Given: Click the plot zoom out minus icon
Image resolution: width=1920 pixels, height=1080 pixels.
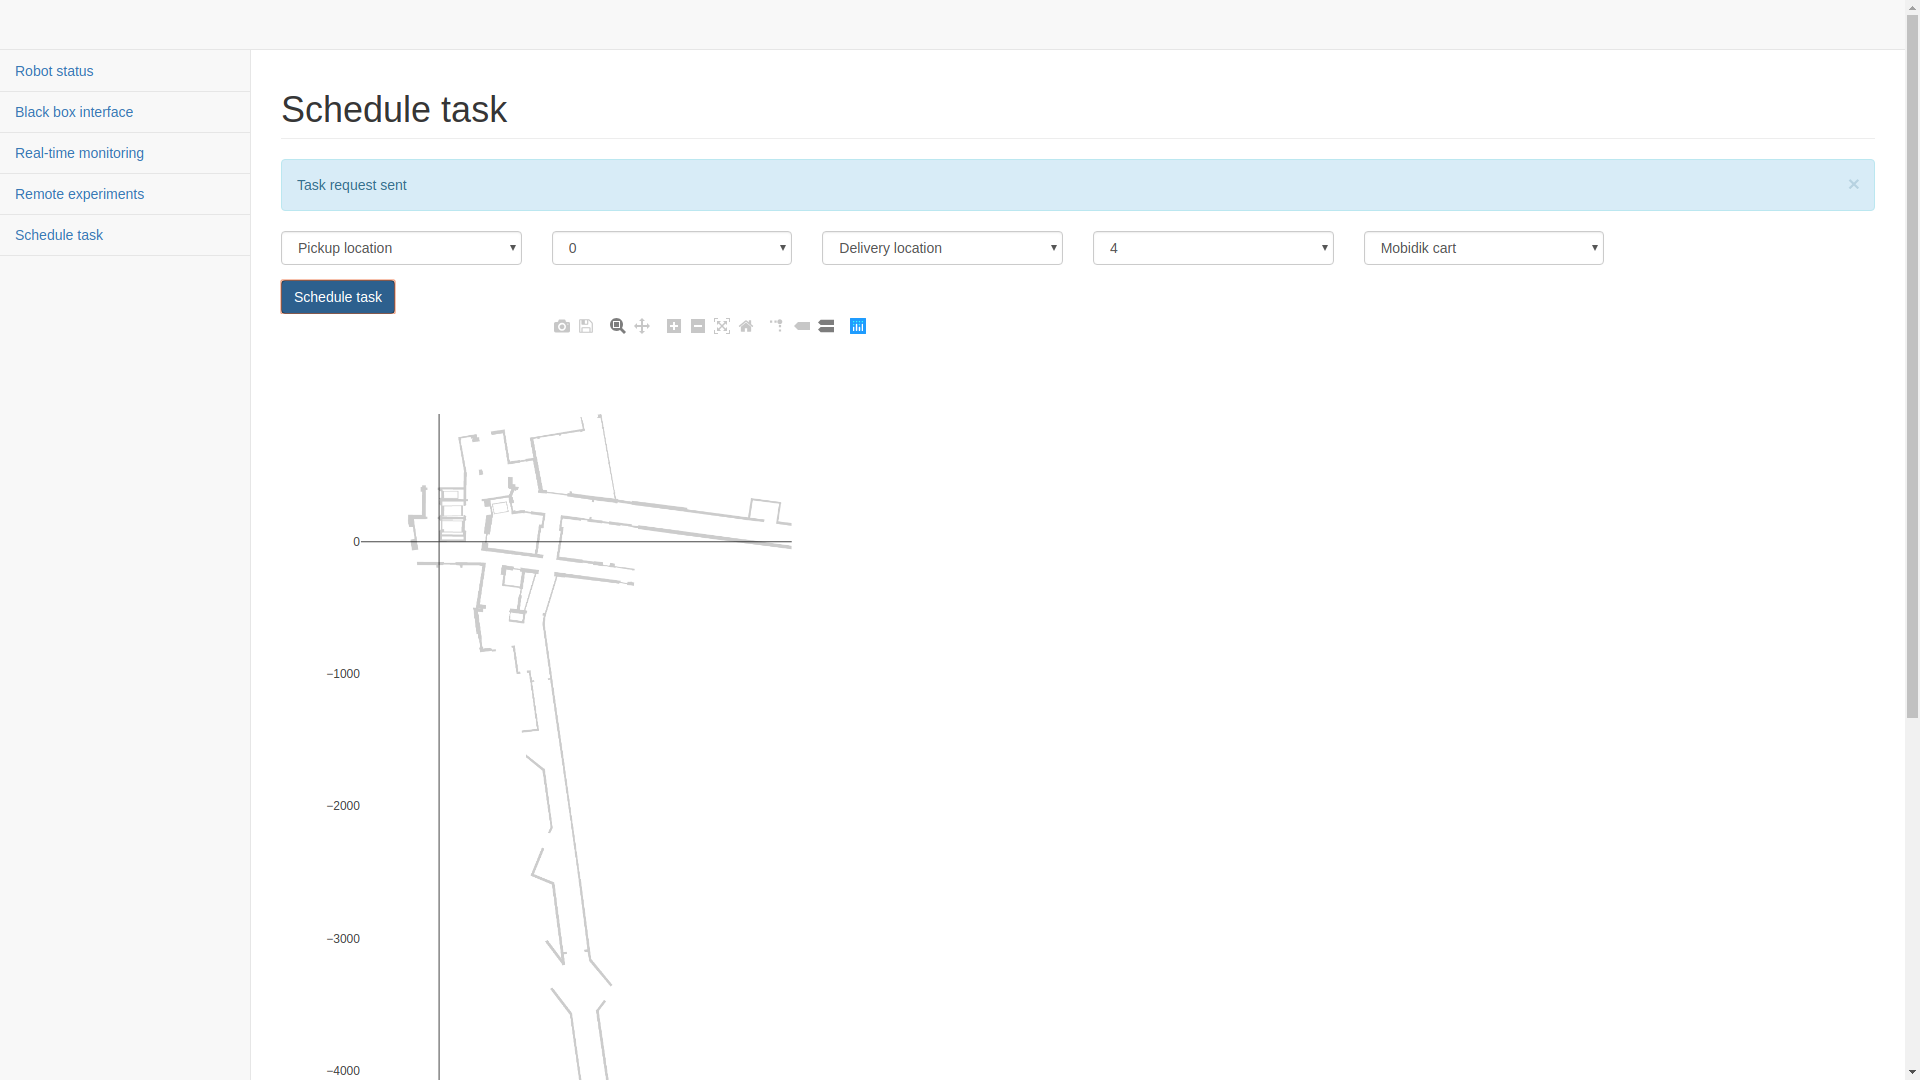Looking at the screenshot, I should click(x=698, y=326).
